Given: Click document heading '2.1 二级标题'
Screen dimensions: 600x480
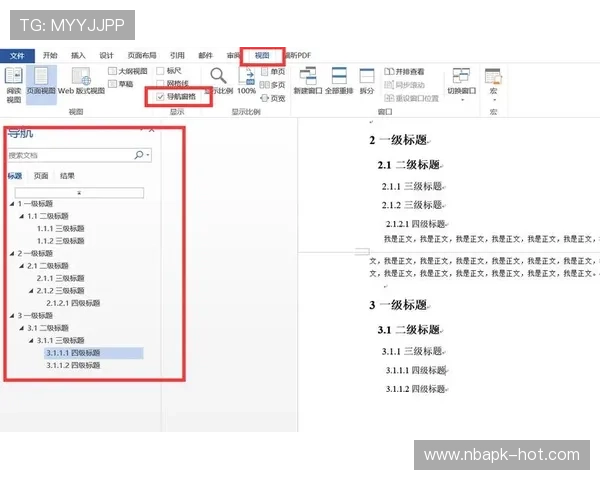Looking at the screenshot, I should 409,165.
